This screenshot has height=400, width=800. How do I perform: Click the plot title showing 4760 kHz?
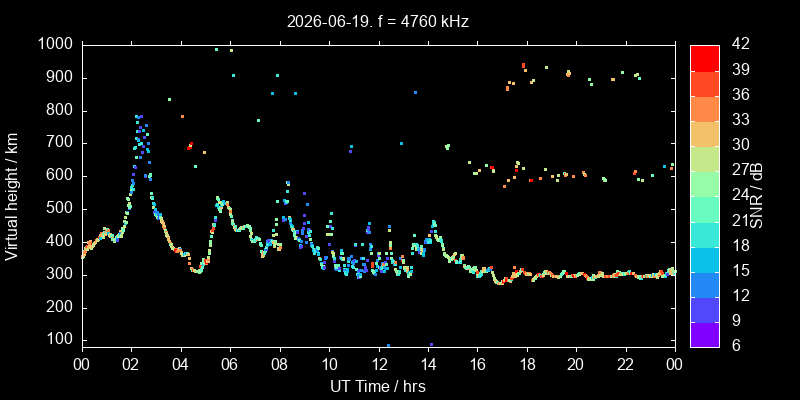click(x=378, y=21)
